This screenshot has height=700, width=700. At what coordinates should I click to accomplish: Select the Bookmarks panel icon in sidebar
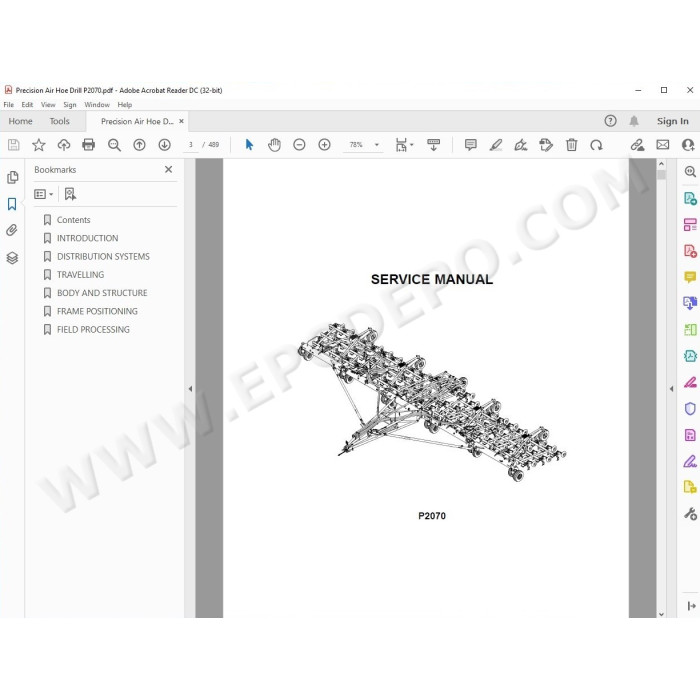tap(12, 204)
